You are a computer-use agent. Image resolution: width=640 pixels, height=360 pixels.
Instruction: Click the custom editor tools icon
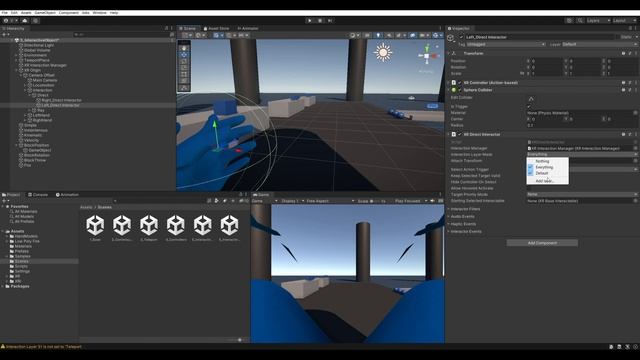click(184, 87)
